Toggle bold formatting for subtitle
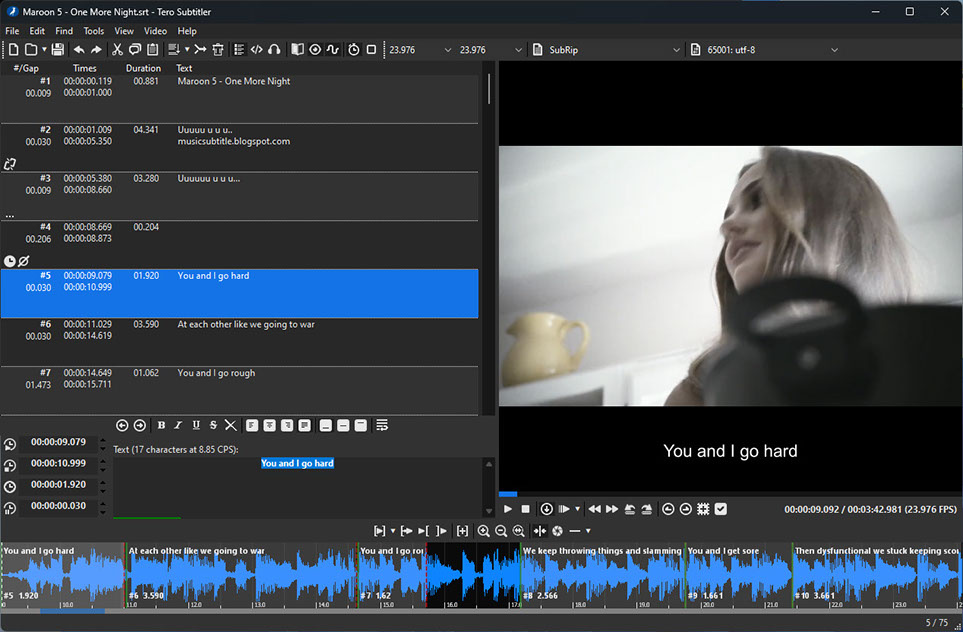This screenshot has width=963, height=632. pos(161,425)
